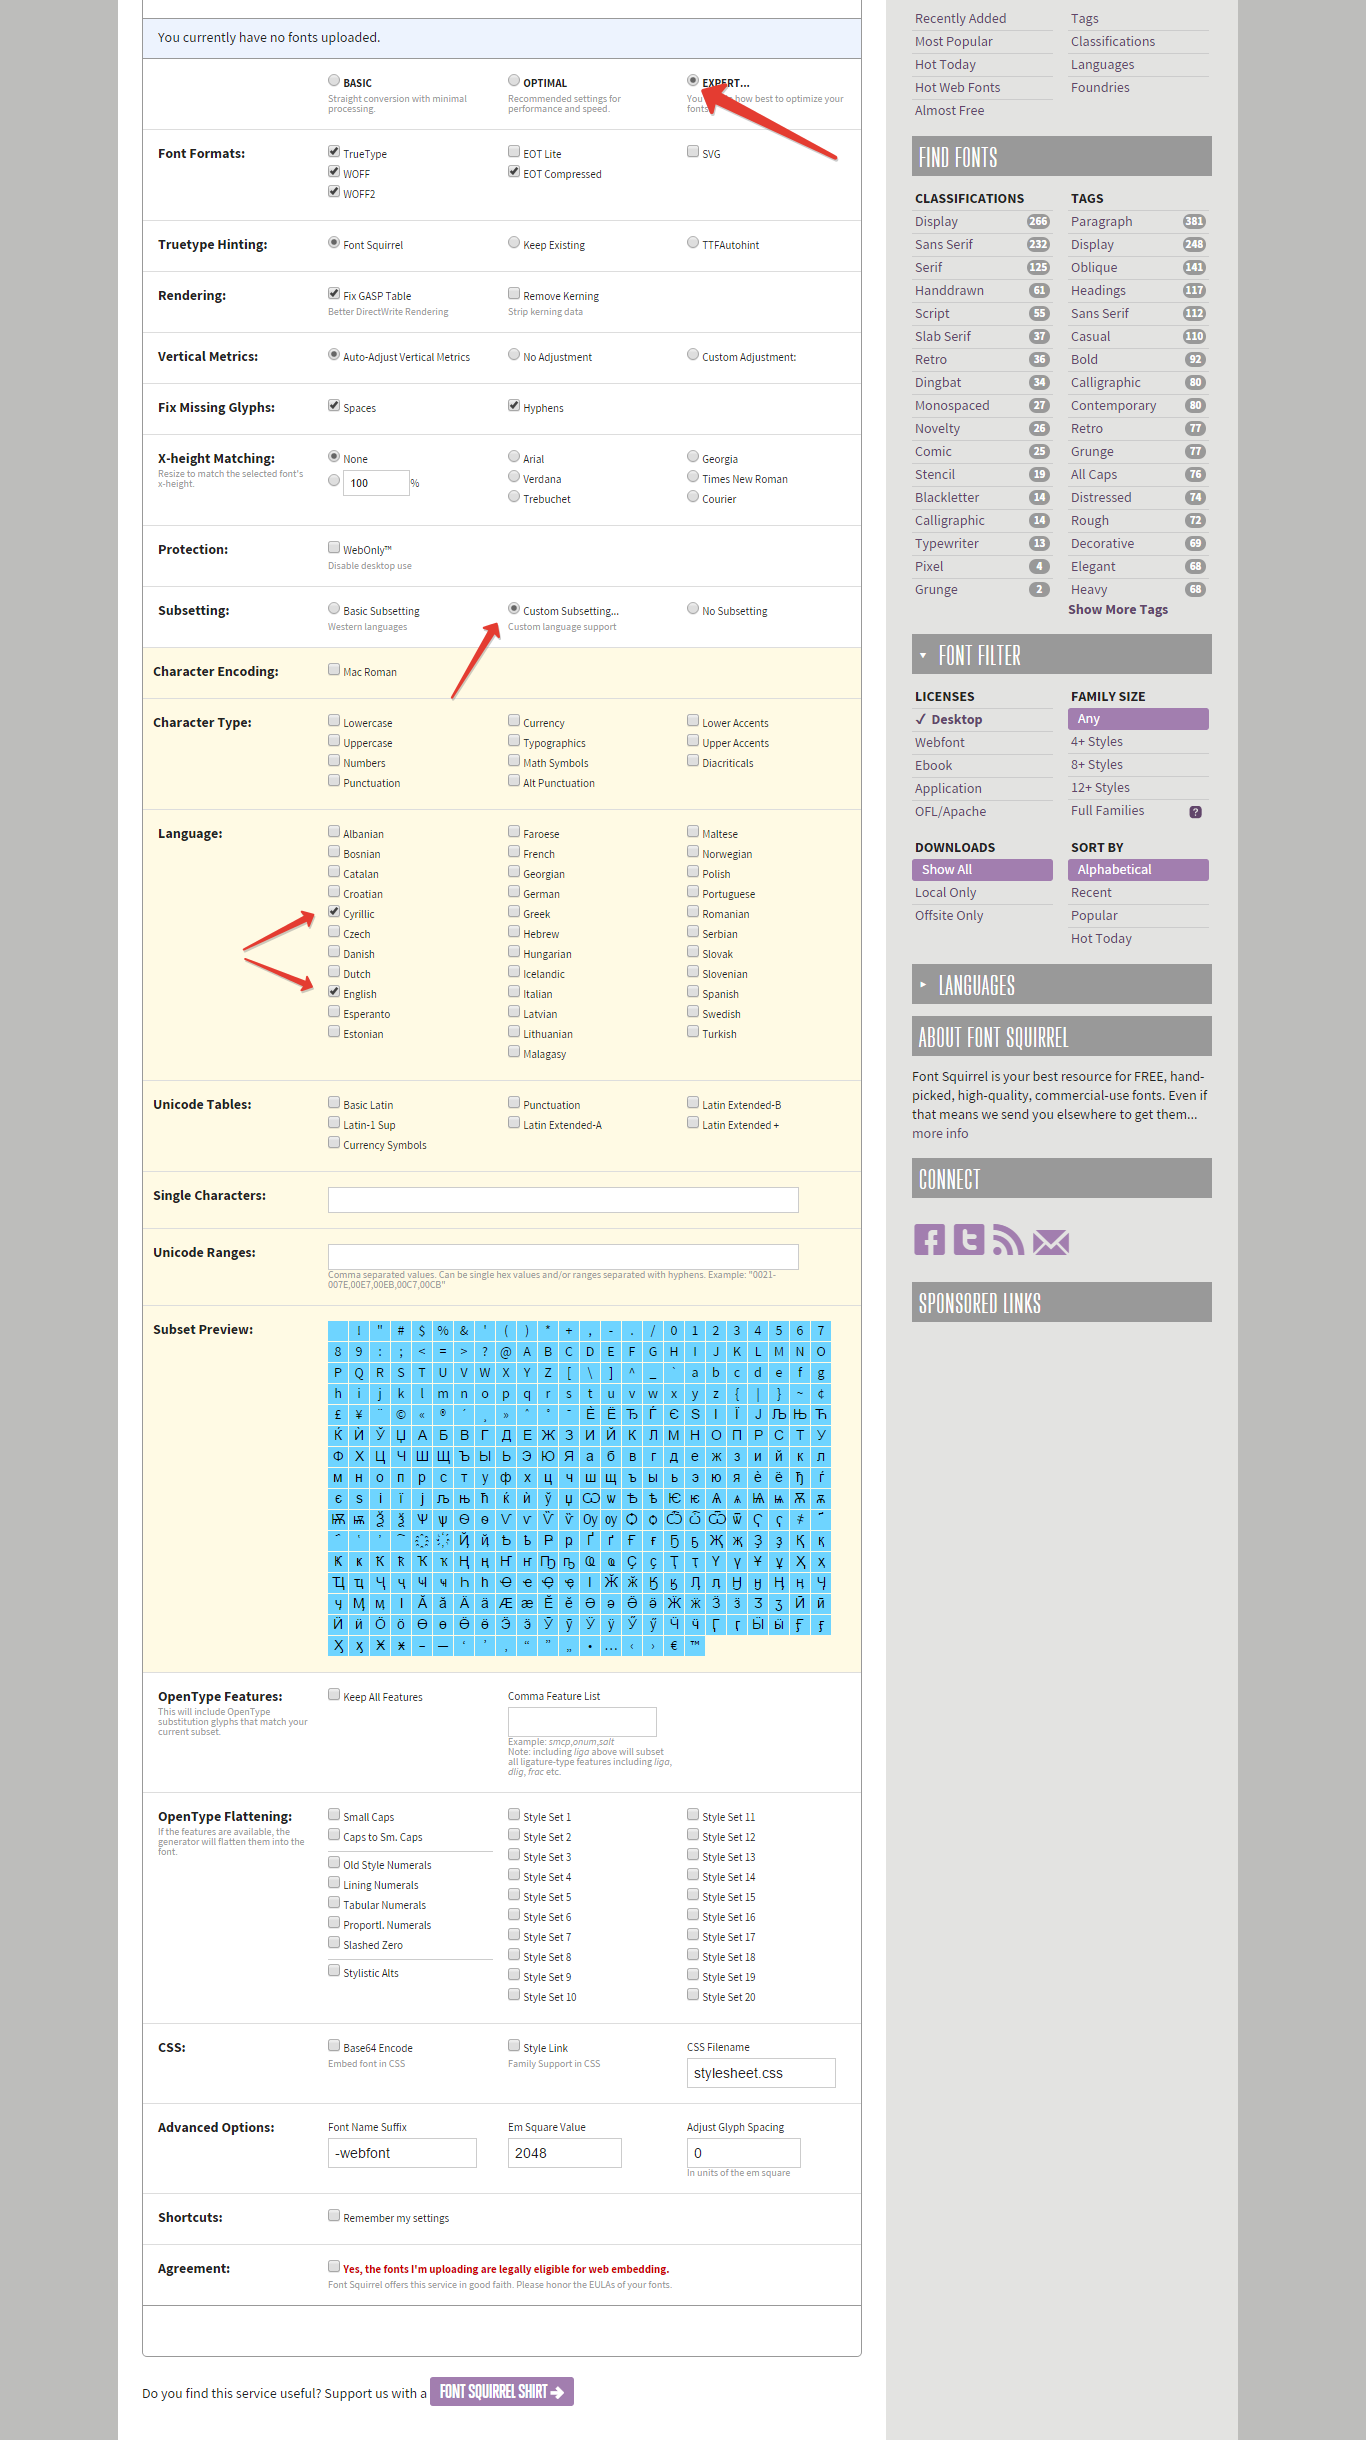Screen dimensions: 1366x2440
Task: Check Style Set 1 option
Action: click(x=514, y=1814)
